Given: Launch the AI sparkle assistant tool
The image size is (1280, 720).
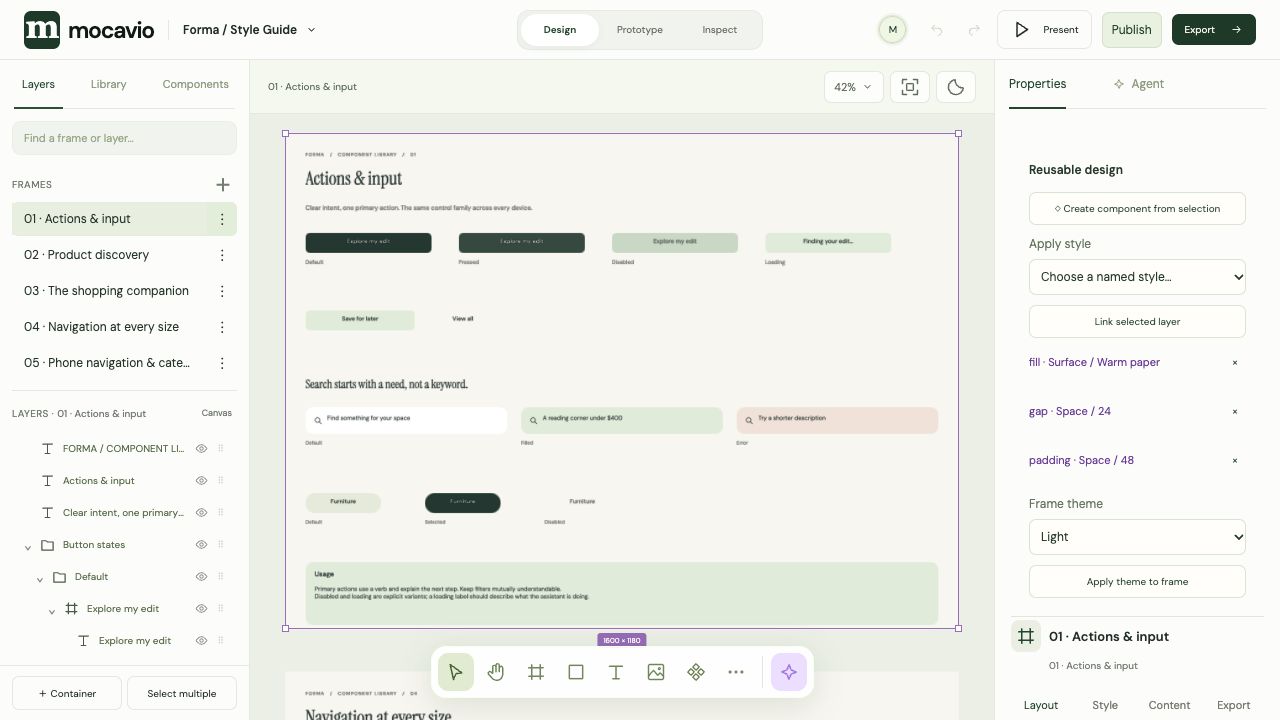Looking at the screenshot, I should click(x=789, y=672).
